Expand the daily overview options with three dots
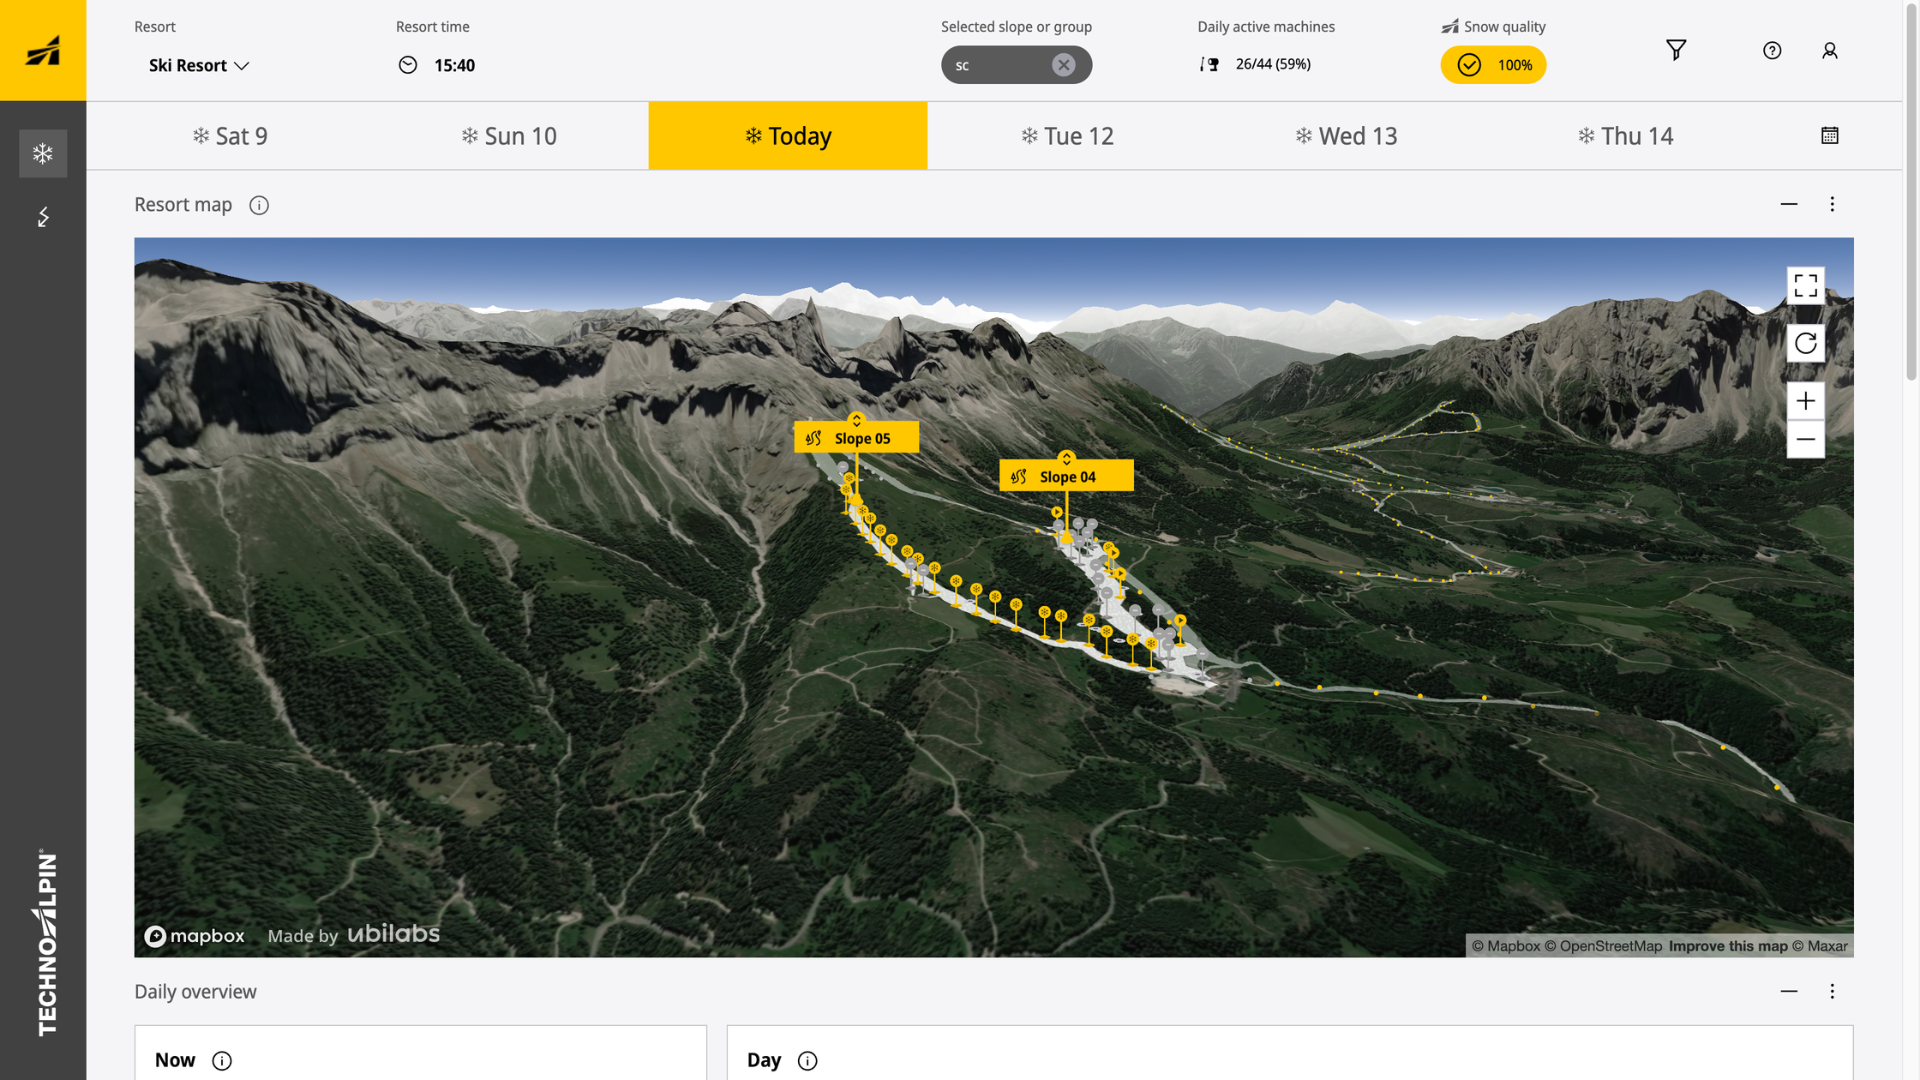Screen dimensions: 1920x1080 pos(1833,990)
